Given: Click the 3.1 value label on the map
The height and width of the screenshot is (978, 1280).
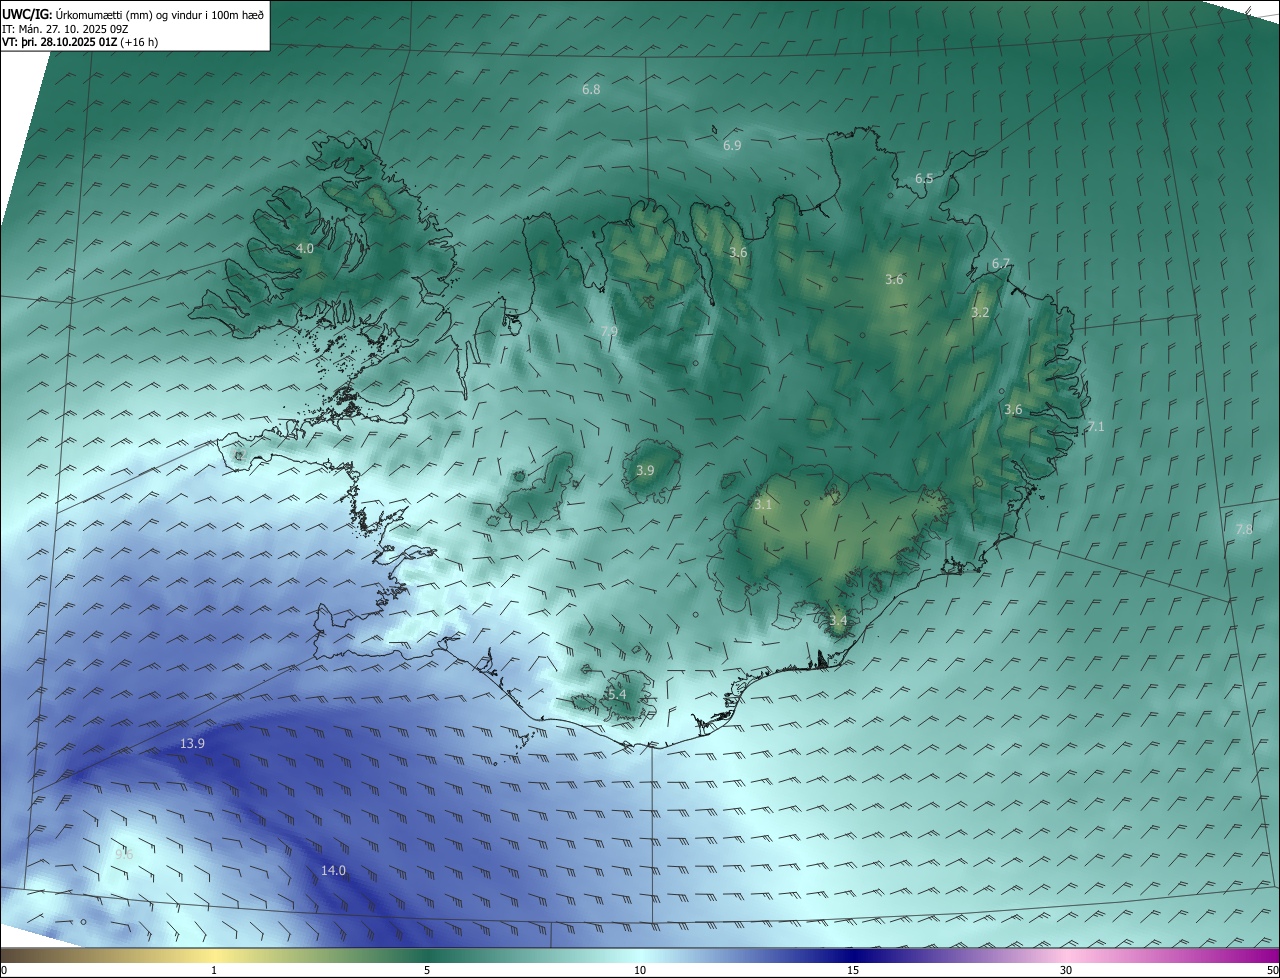Looking at the screenshot, I should point(763,505).
